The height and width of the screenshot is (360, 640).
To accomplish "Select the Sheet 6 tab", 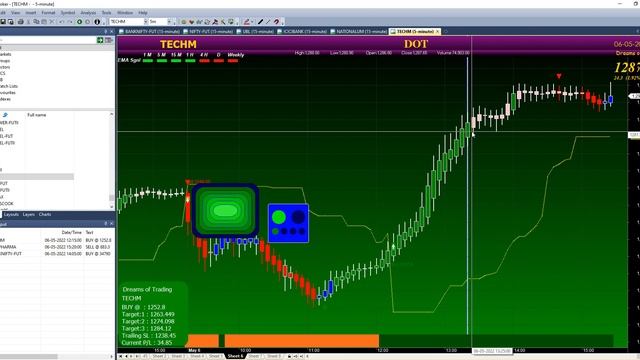I will (x=235, y=356).
